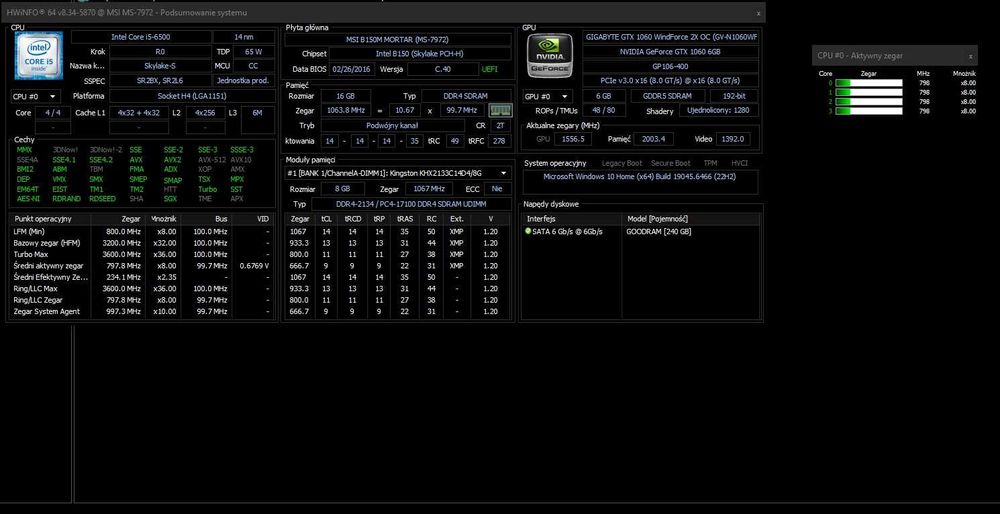Click the green SATA drive status indicator
Screen dimensions: 1000x514
[x=528, y=231]
